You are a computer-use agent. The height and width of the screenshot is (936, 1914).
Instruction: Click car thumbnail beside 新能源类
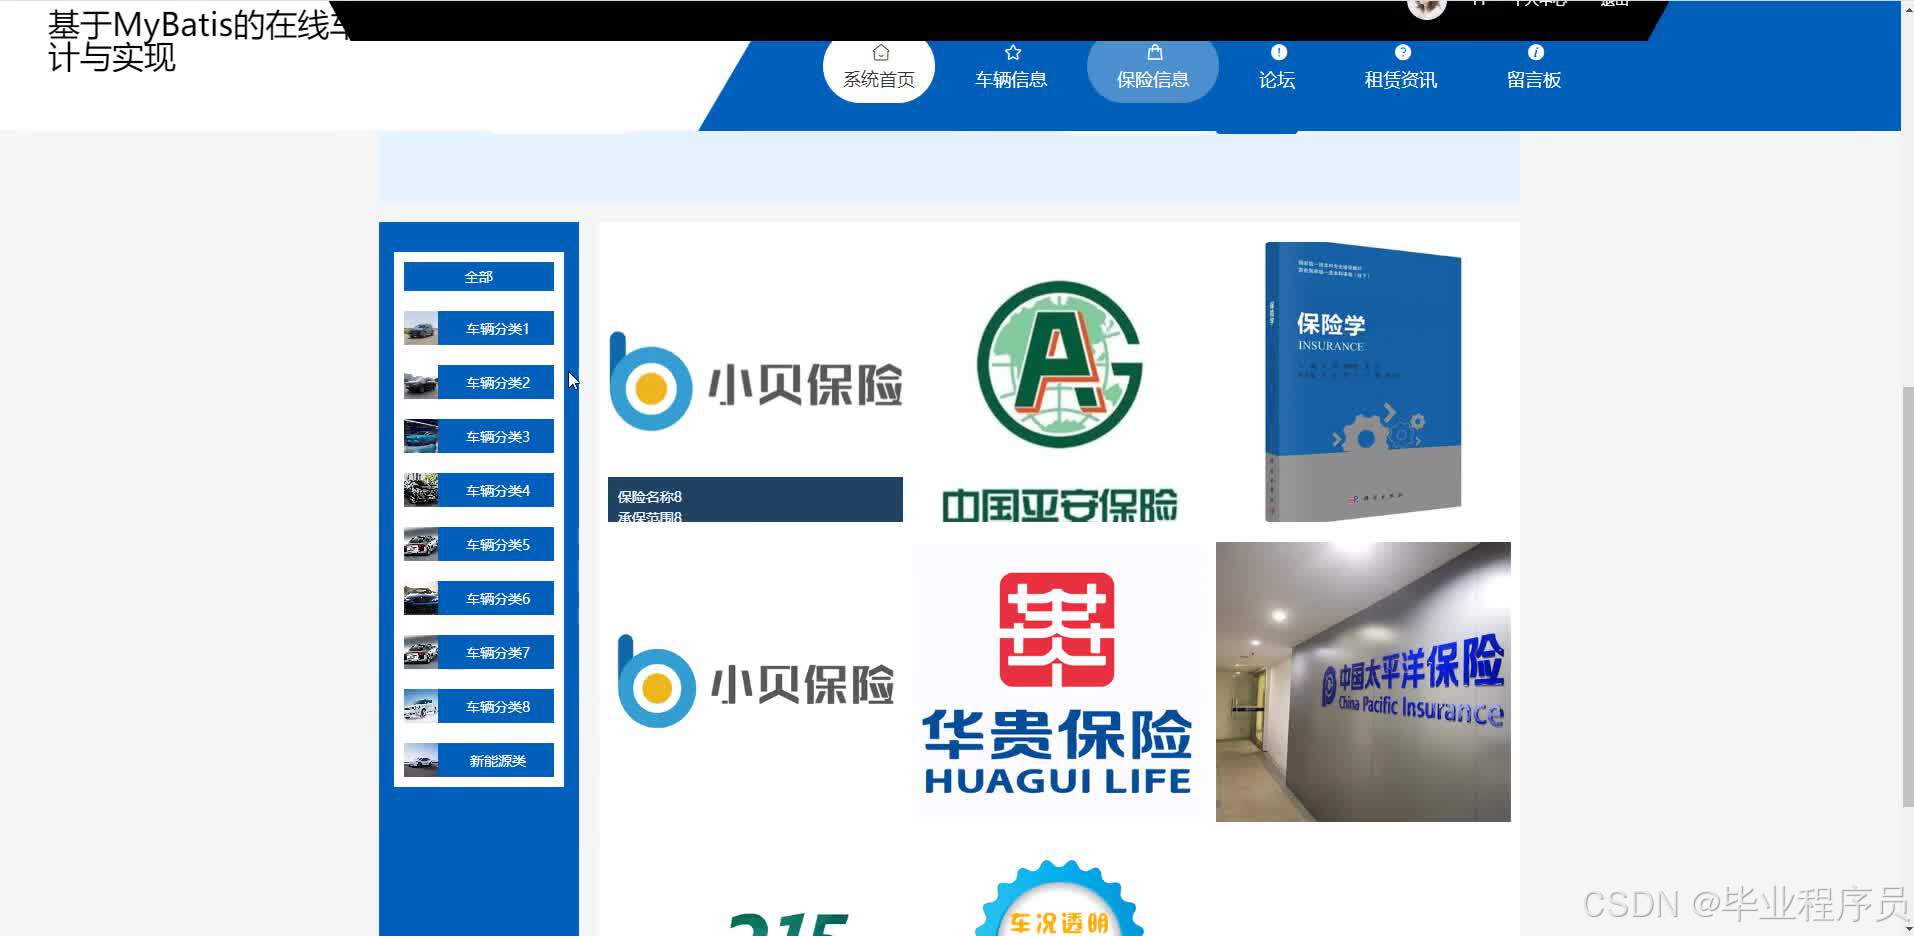click(x=421, y=760)
